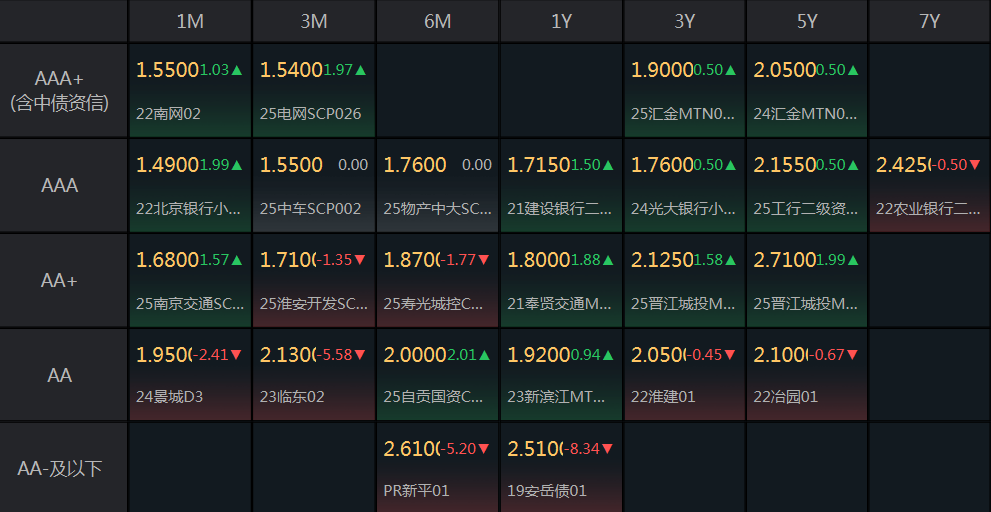Viewport: 991px width, 512px height.
Task: Open the 22南网02 bond cell
Action: [189, 91]
